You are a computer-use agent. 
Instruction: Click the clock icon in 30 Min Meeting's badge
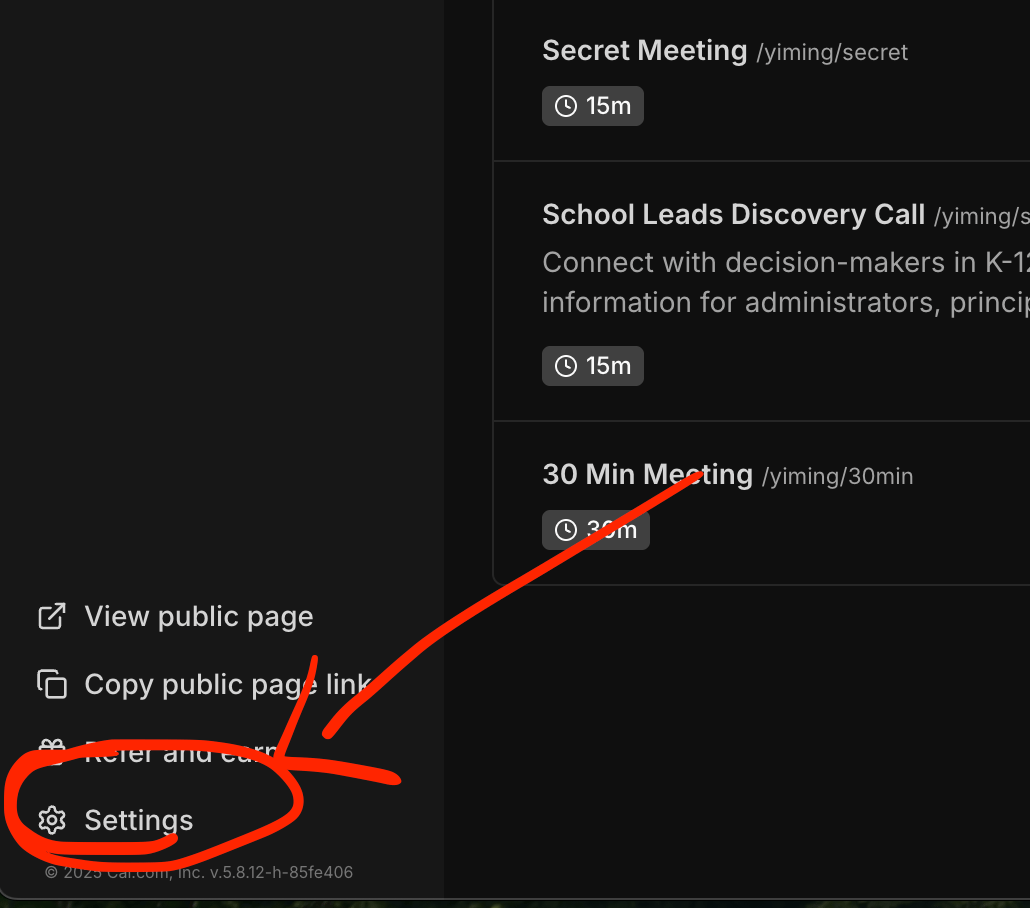566,530
